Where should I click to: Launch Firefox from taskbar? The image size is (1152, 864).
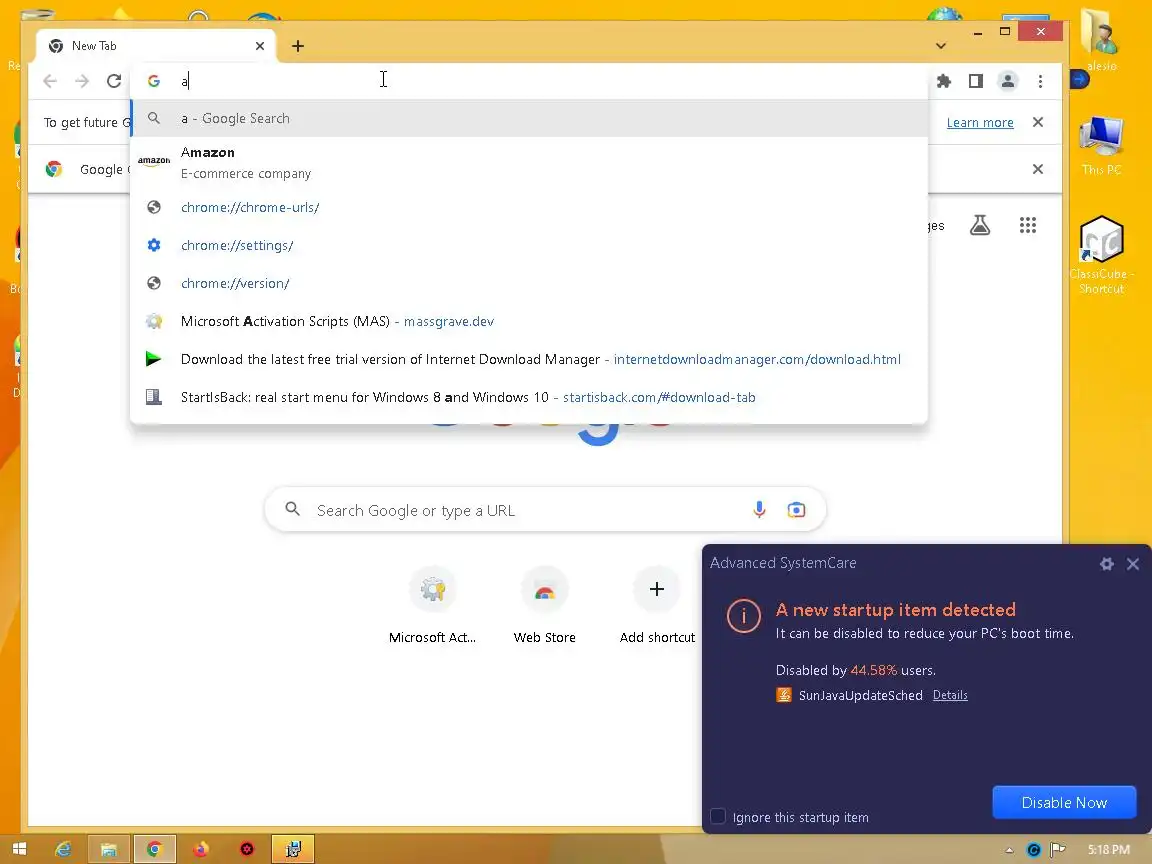click(200, 849)
